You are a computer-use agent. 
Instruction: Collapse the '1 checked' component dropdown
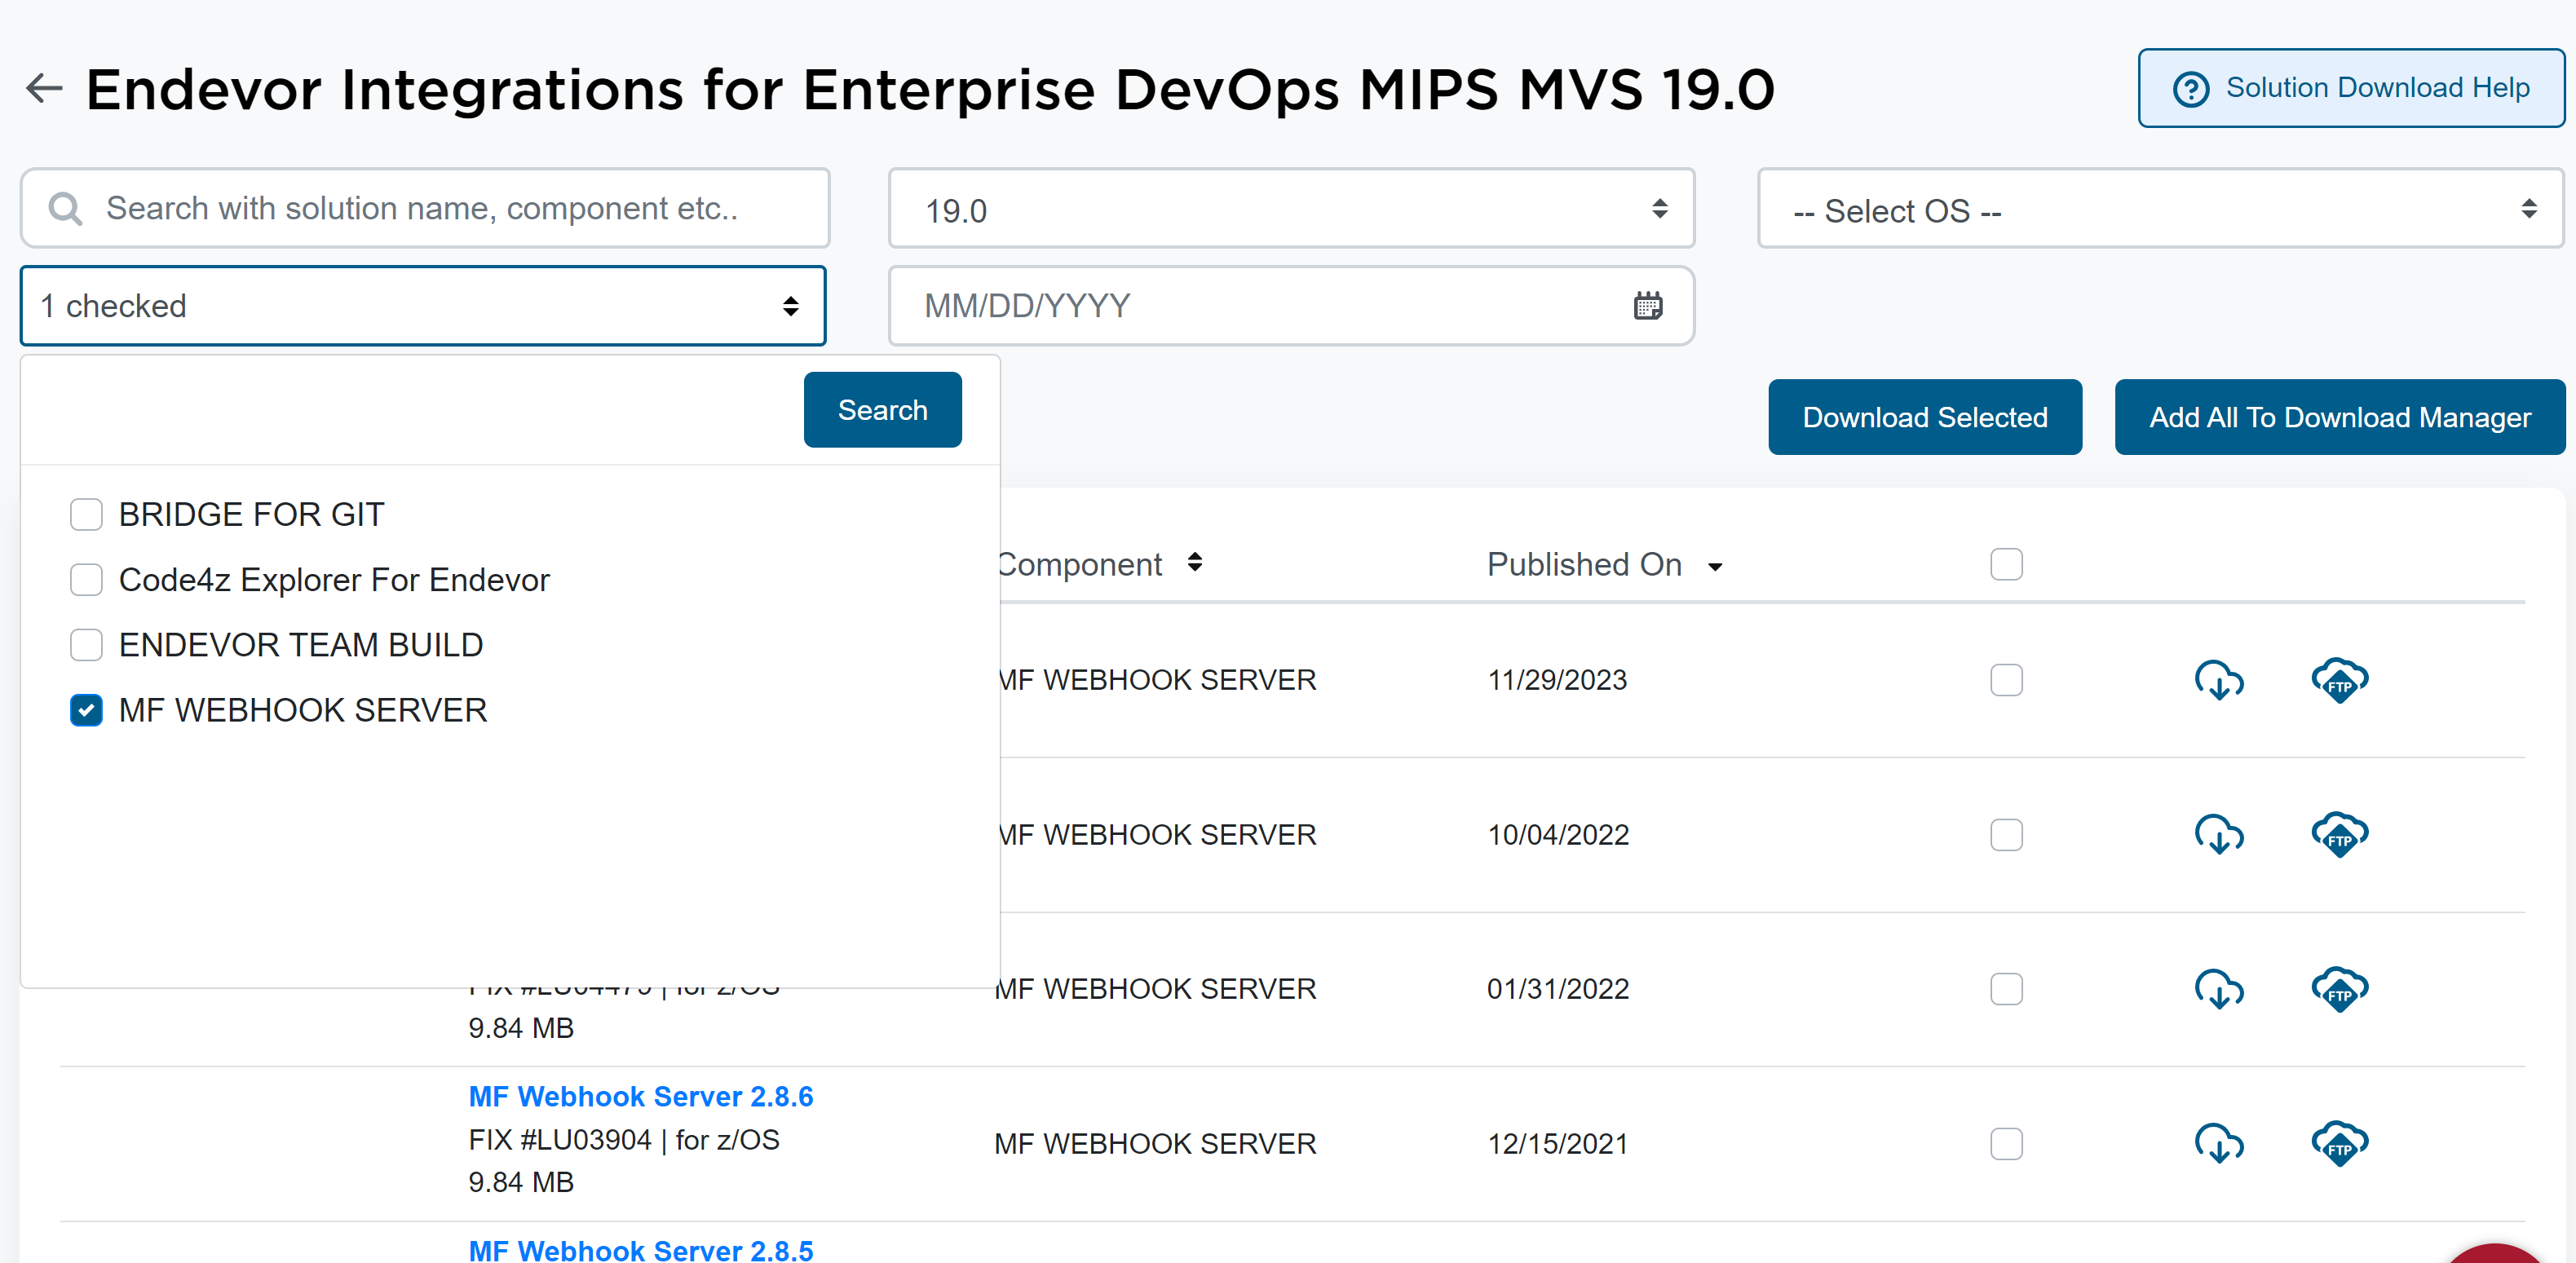(423, 306)
